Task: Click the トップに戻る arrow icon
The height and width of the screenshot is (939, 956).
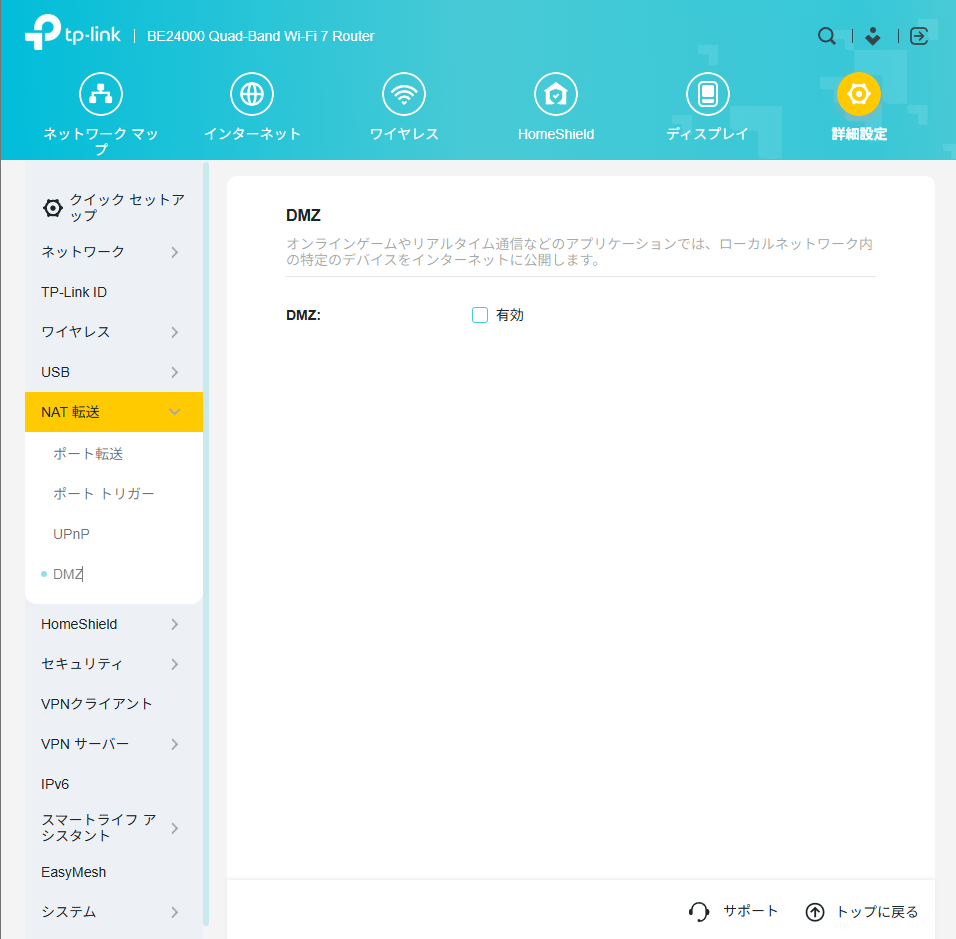Action: pos(815,912)
